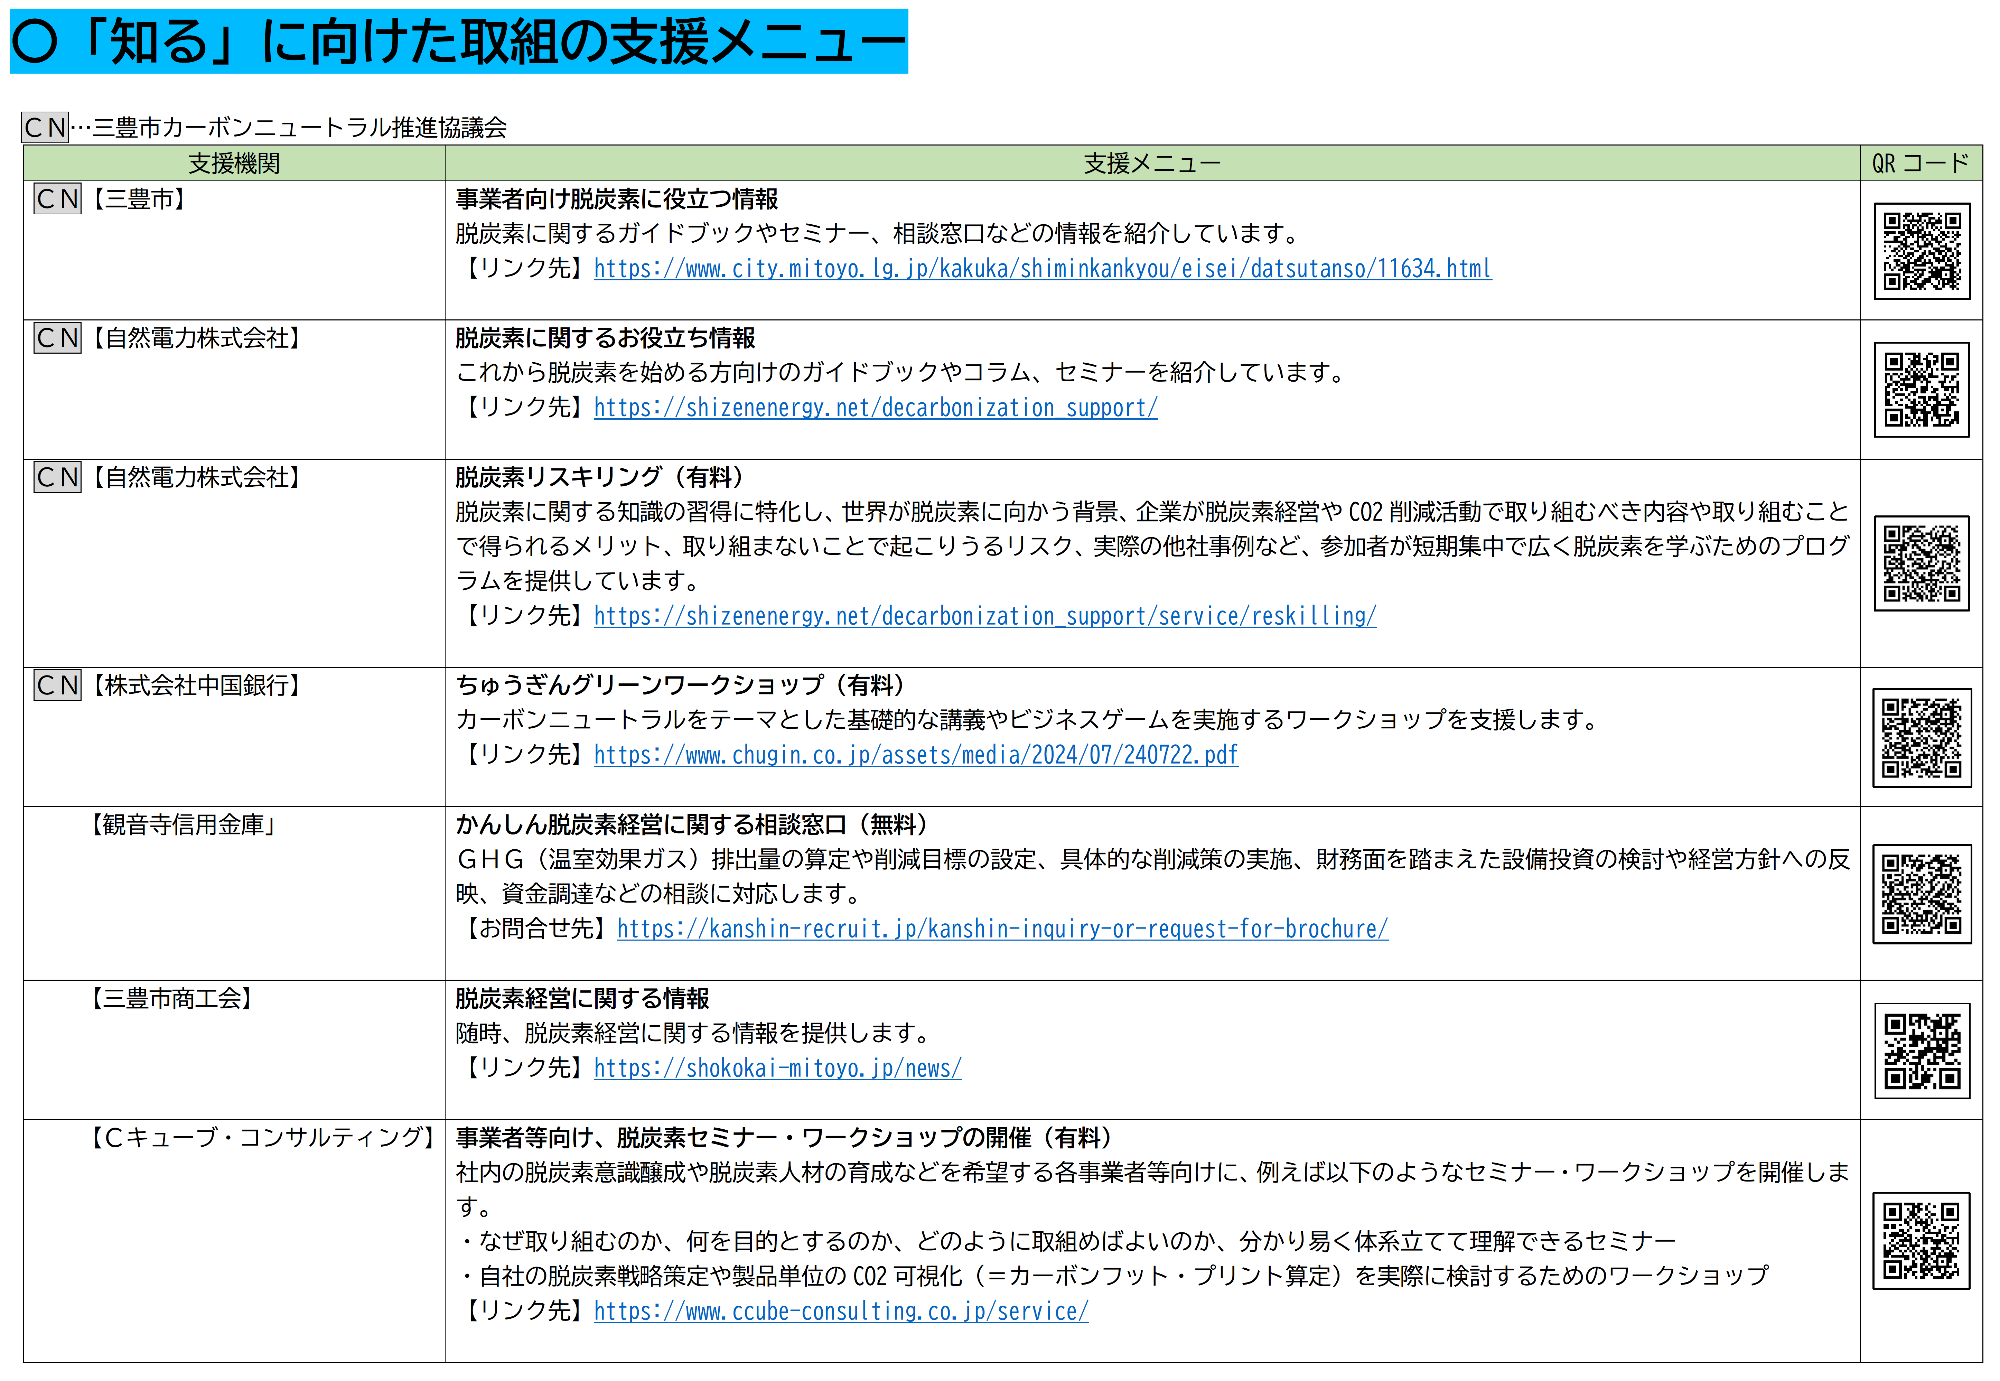Click the text 三豊市カーボンニュートラル推進協議会
Image resolution: width=2000 pixels, height=1381 pixels.
coord(300,128)
